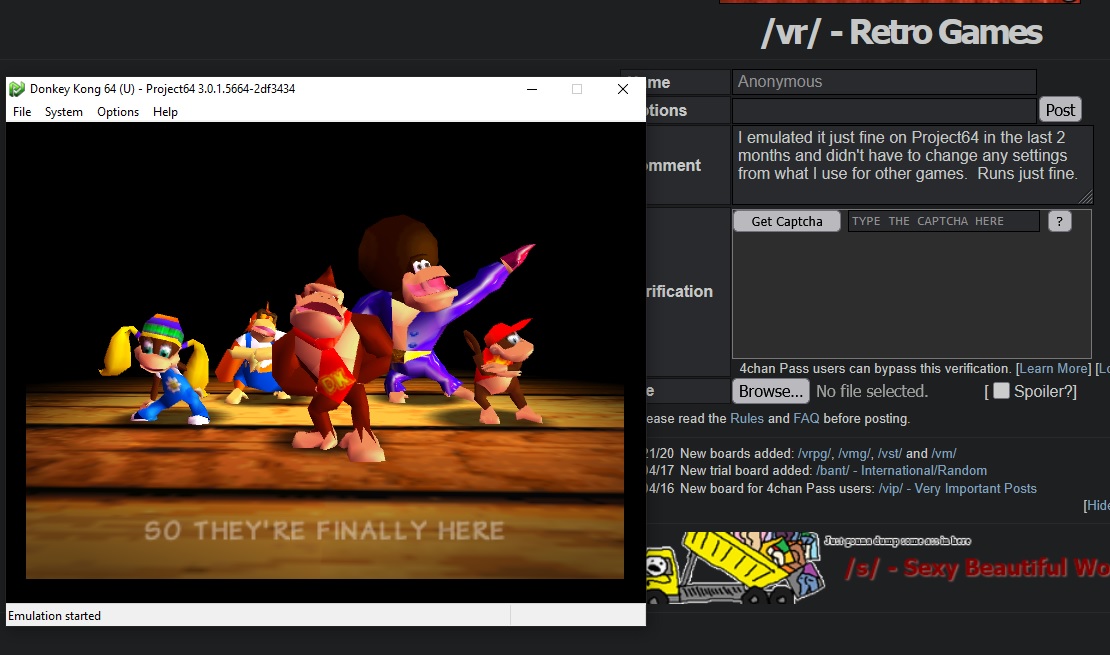Go to the /vst/ board link

890,453
